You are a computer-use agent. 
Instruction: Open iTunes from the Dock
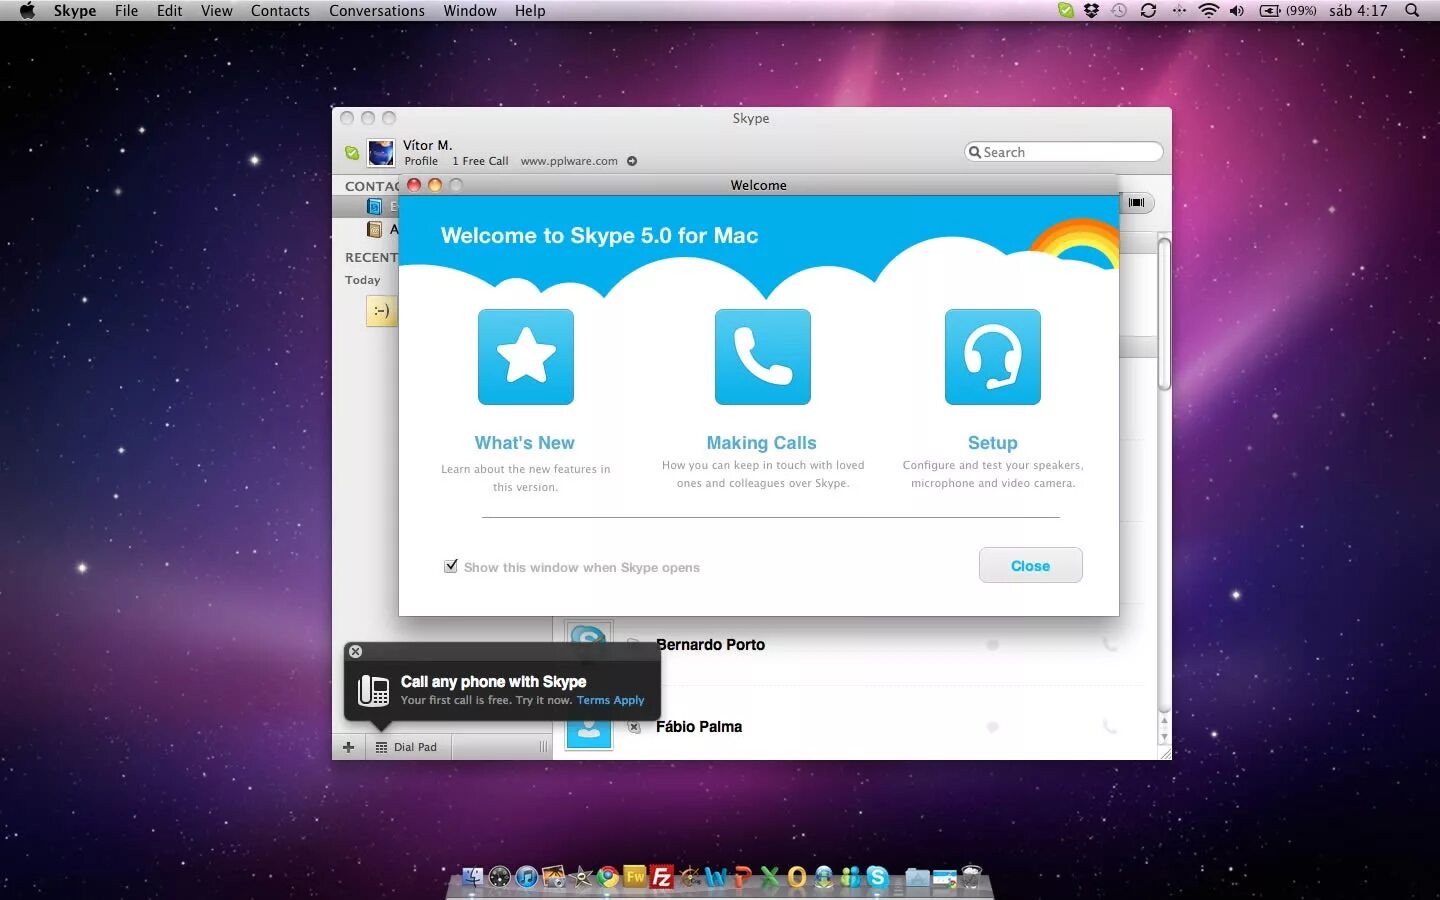point(526,877)
